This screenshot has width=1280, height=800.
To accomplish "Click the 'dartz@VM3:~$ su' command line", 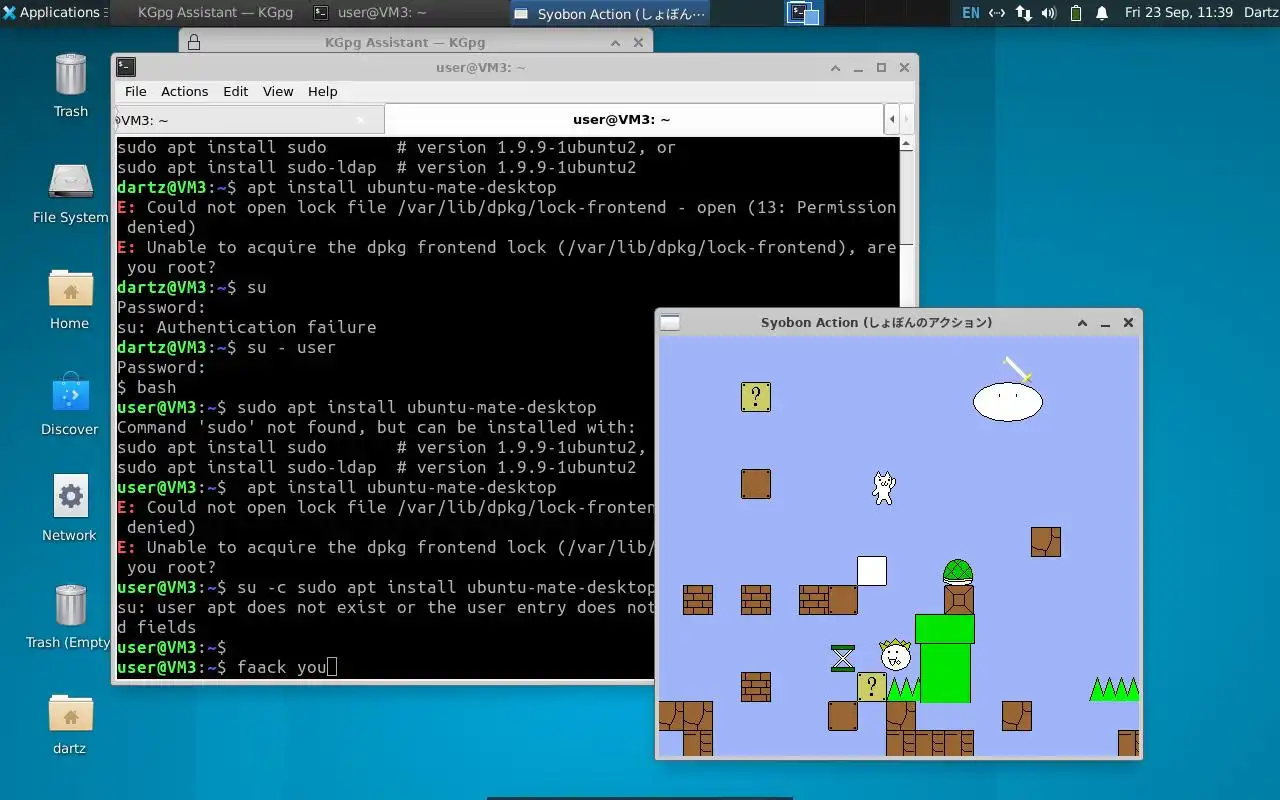I will 192,287.
